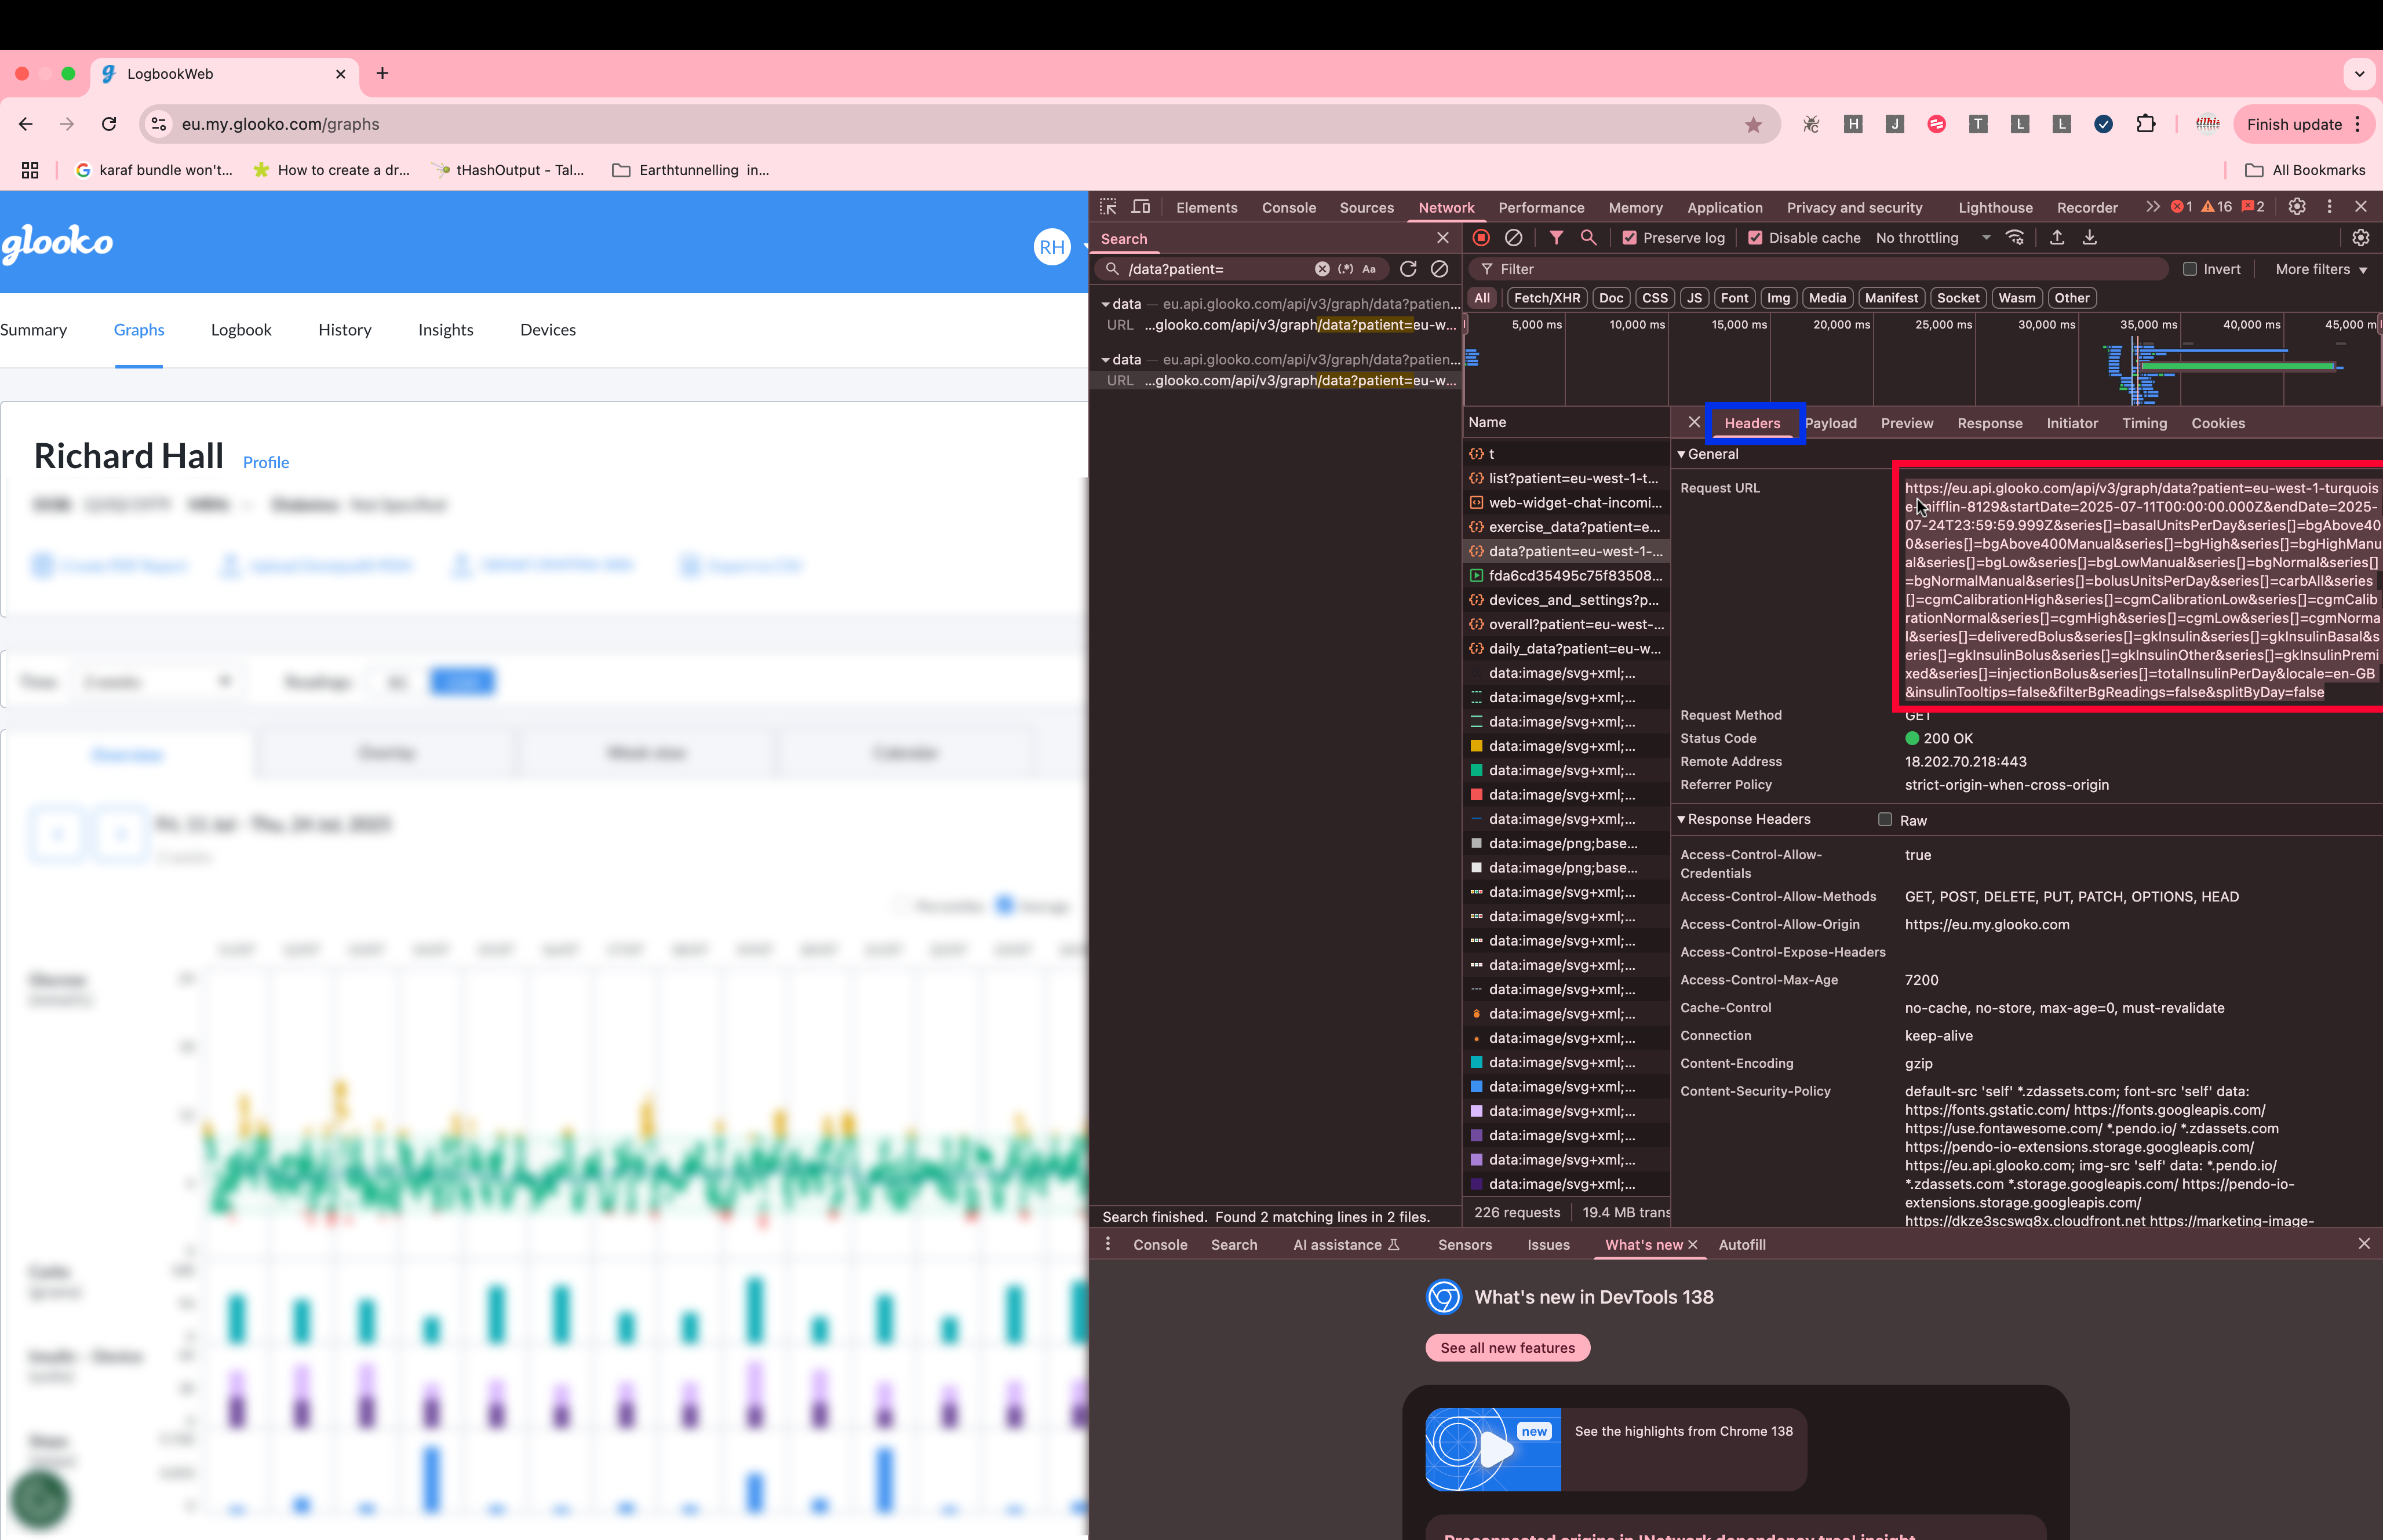
Task: Uncheck the Preserve log checkbox
Action: point(1630,238)
